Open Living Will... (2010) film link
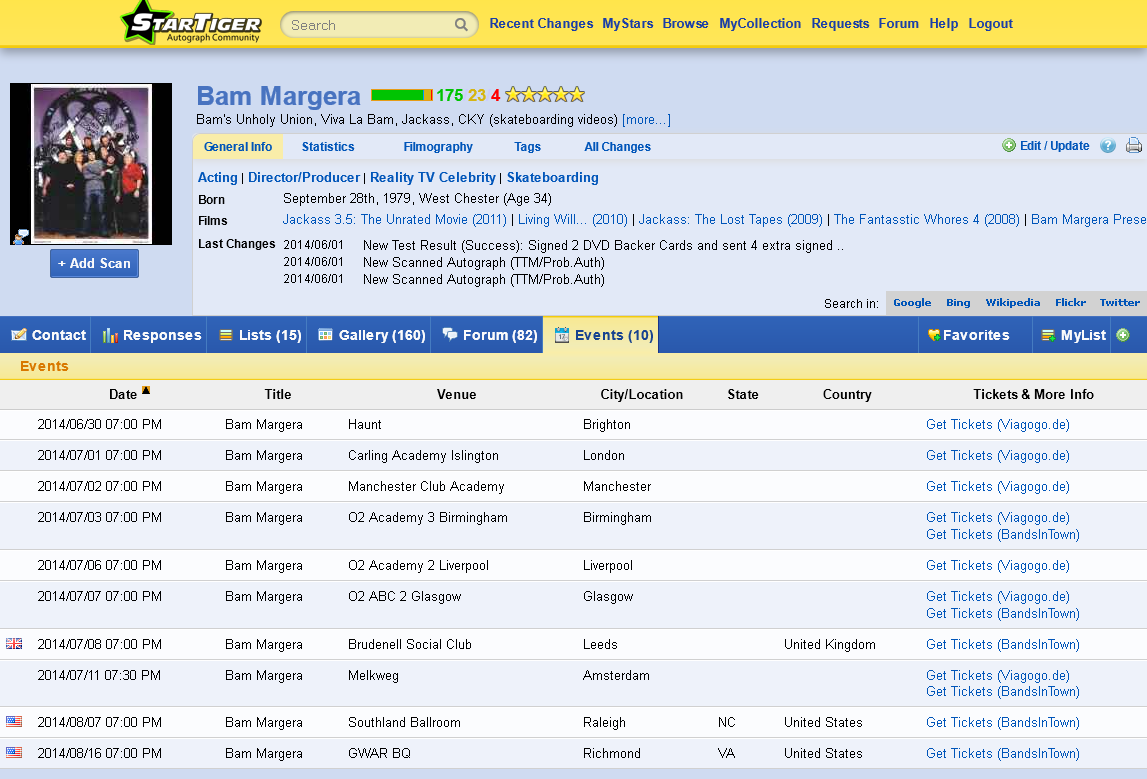 pyautogui.click(x=573, y=219)
